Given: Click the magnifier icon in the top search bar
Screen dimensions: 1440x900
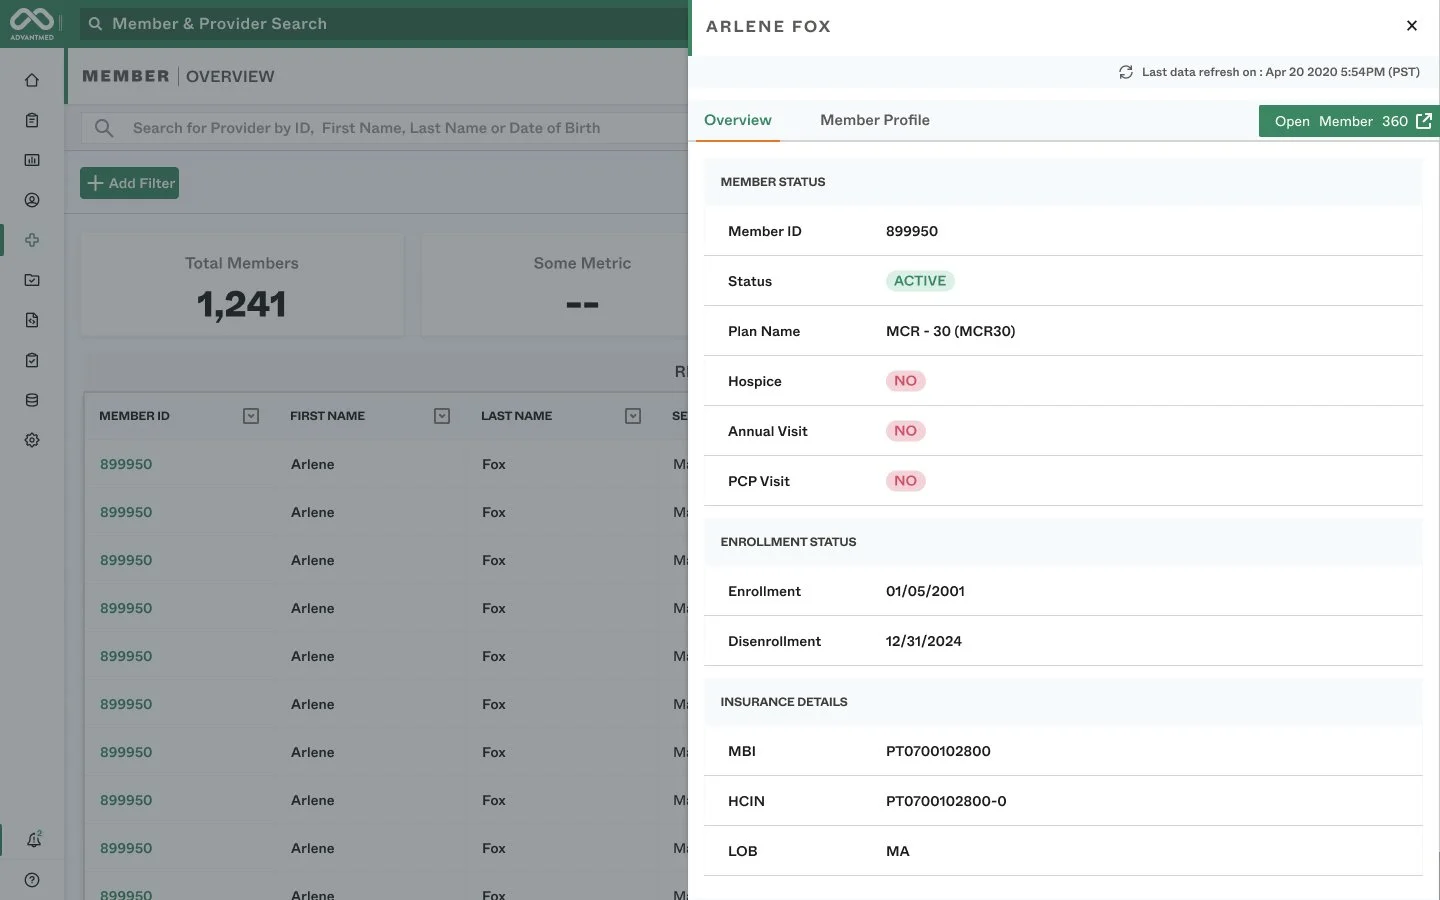Looking at the screenshot, I should (x=95, y=24).
